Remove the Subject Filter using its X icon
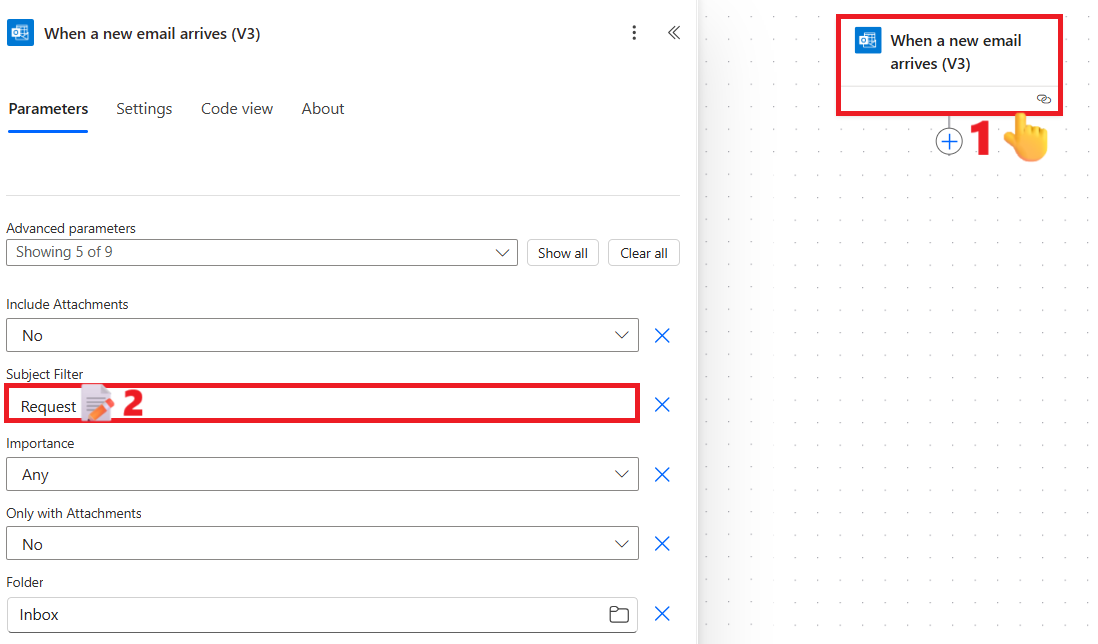The width and height of the screenshot is (1098, 644). point(662,404)
